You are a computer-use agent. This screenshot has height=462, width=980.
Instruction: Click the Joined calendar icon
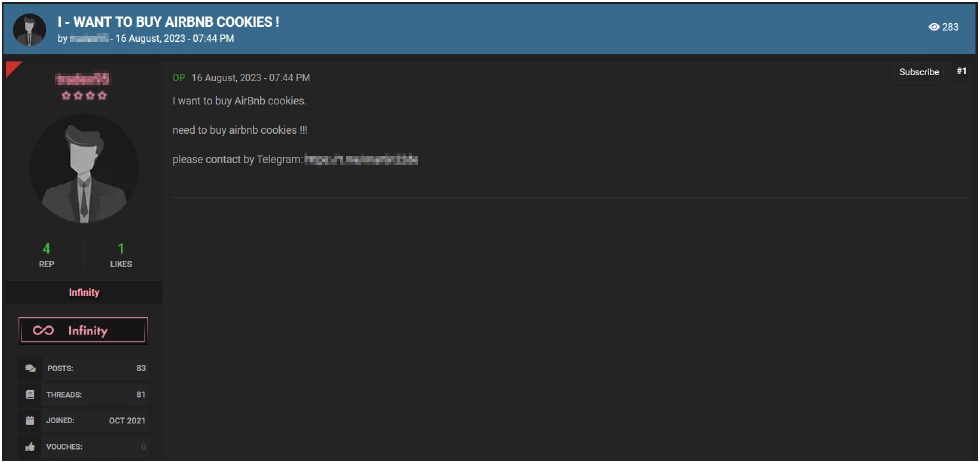click(x=30, y=420)
